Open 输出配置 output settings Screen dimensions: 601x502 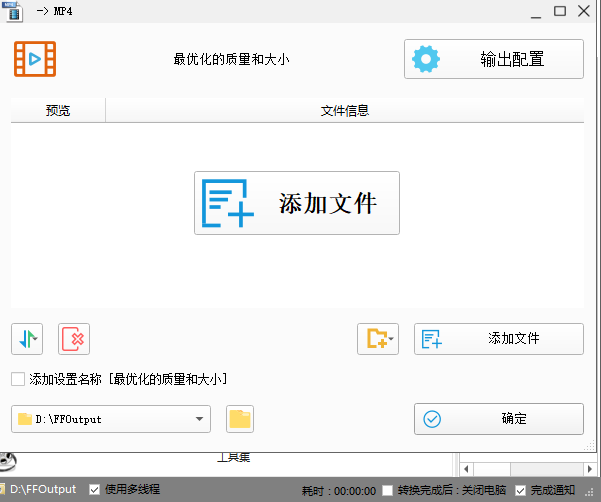[x=494, y=59]
